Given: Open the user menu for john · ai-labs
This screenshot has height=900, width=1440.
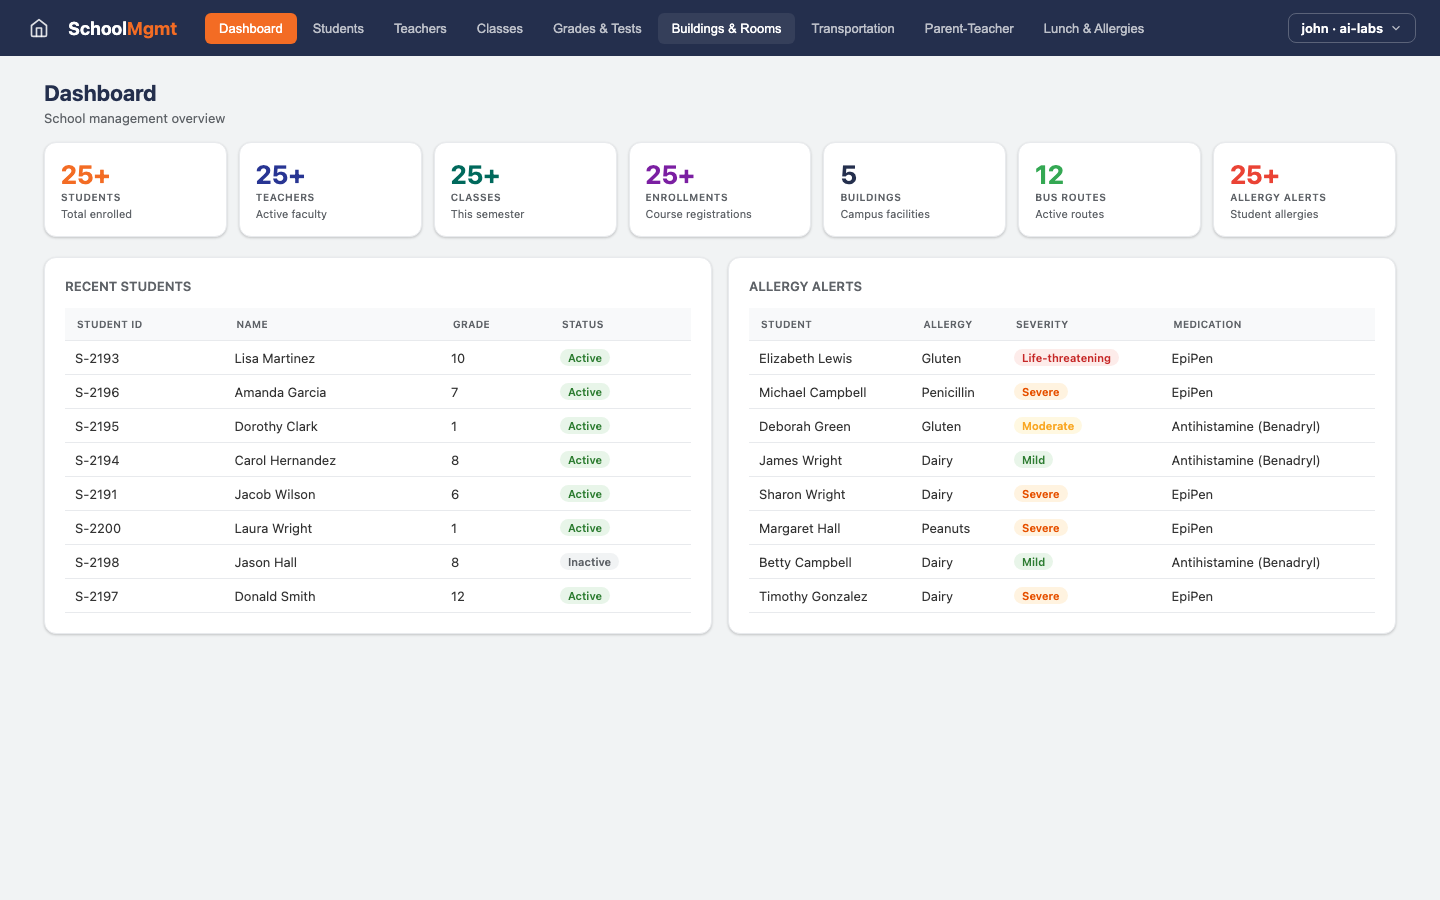Looking at the screenshot, I should click(x=1350, y=28).
